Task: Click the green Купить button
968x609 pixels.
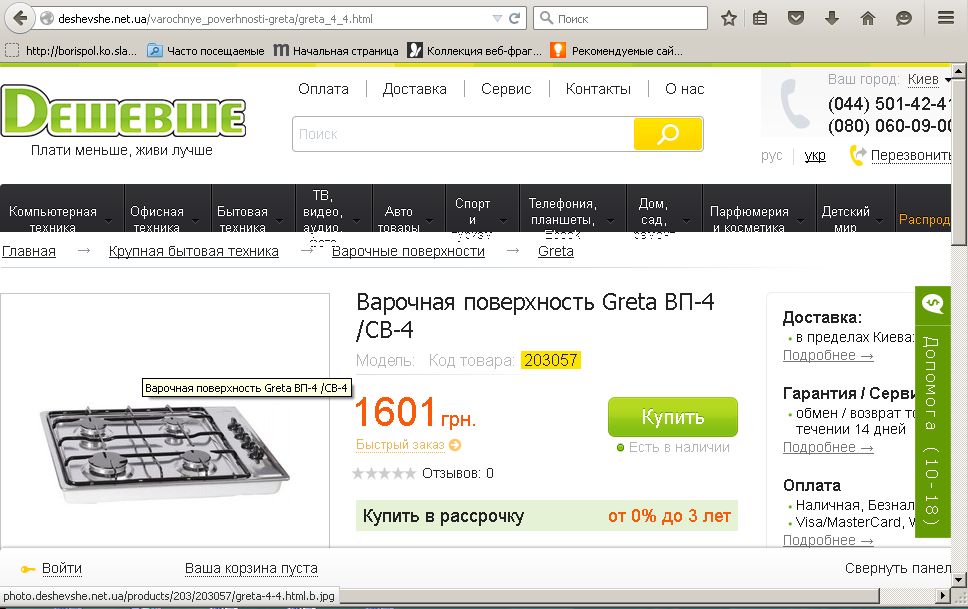Action: coord(672,417)
